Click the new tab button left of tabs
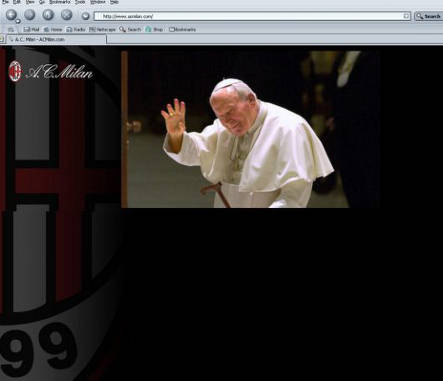The width and height of the screenshot is (443, 381). (2, 39)
